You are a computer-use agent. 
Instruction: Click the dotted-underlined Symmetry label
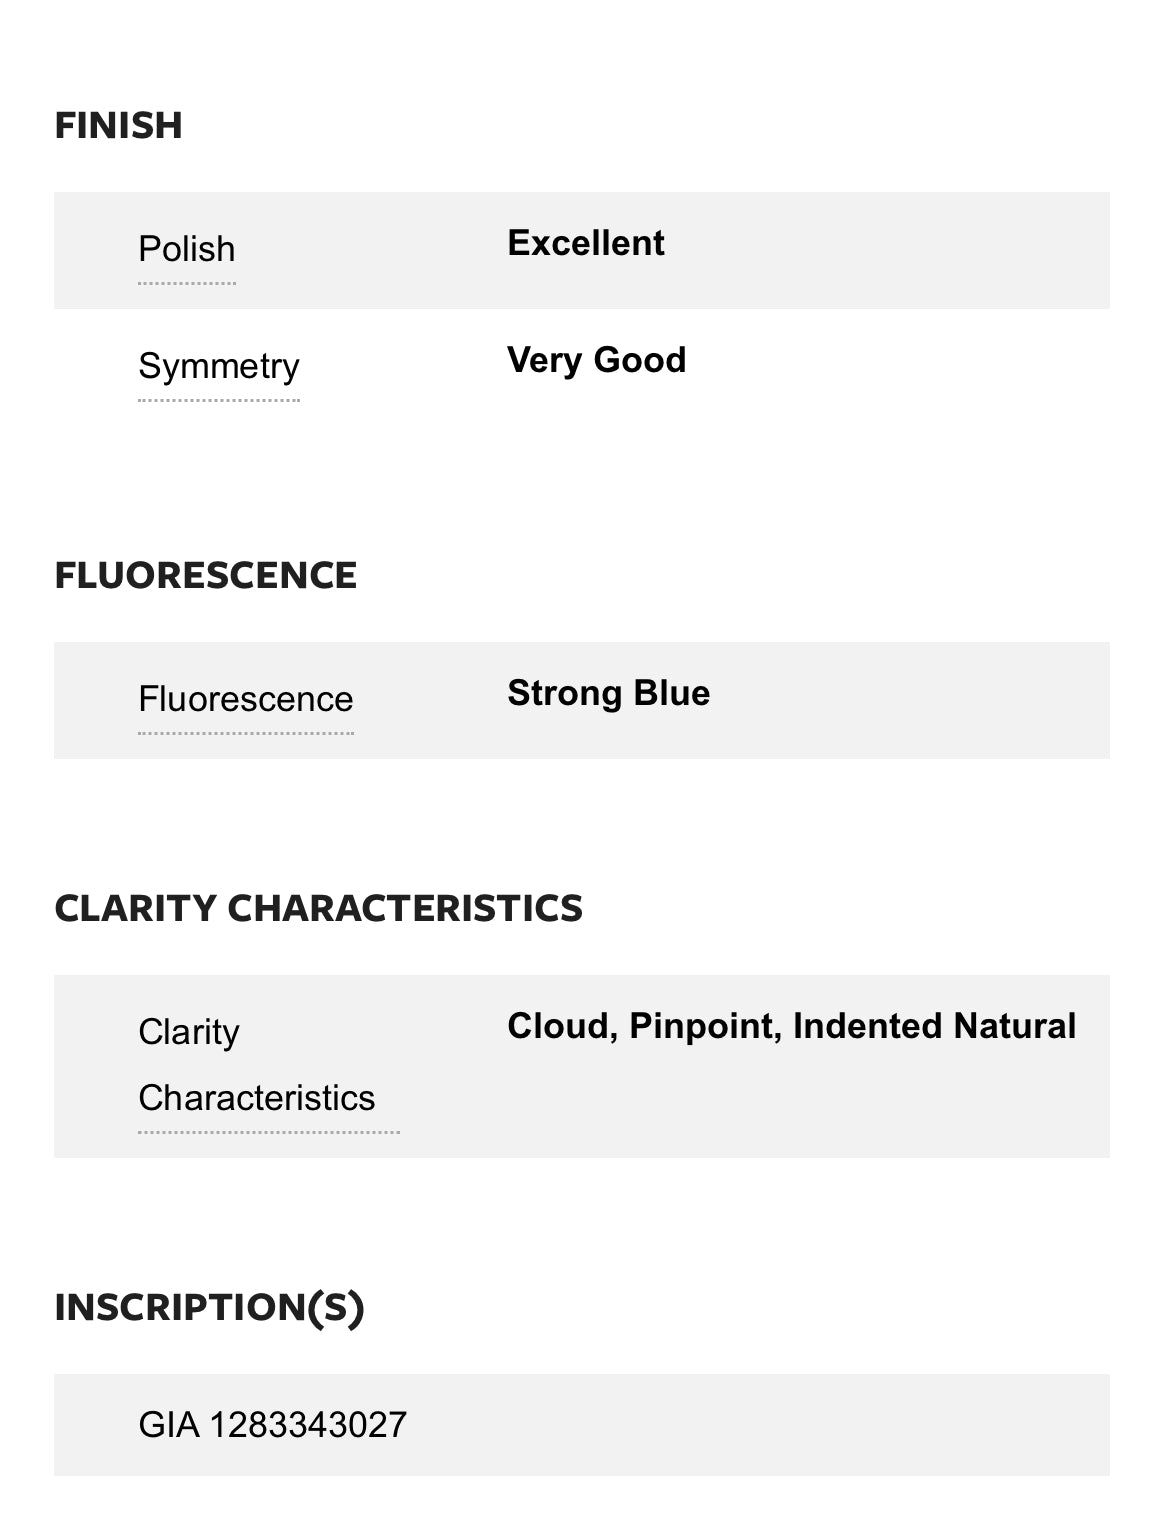pos(218,366)
